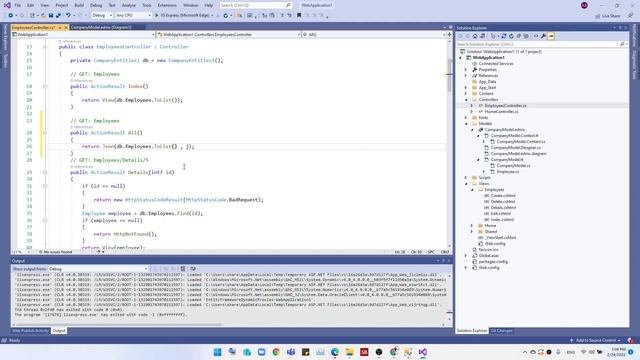Click the Home icon in Solution Explorer toolbar
Screen dimensions: 640x360
coord(475,36)
